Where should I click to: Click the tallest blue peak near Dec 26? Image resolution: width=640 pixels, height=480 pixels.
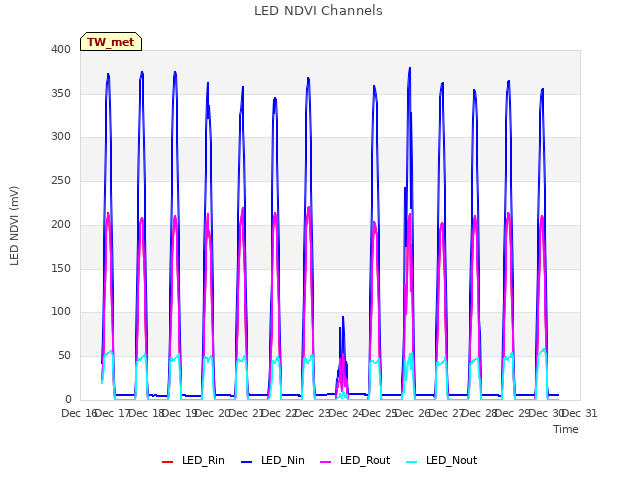tap(410, 69)
